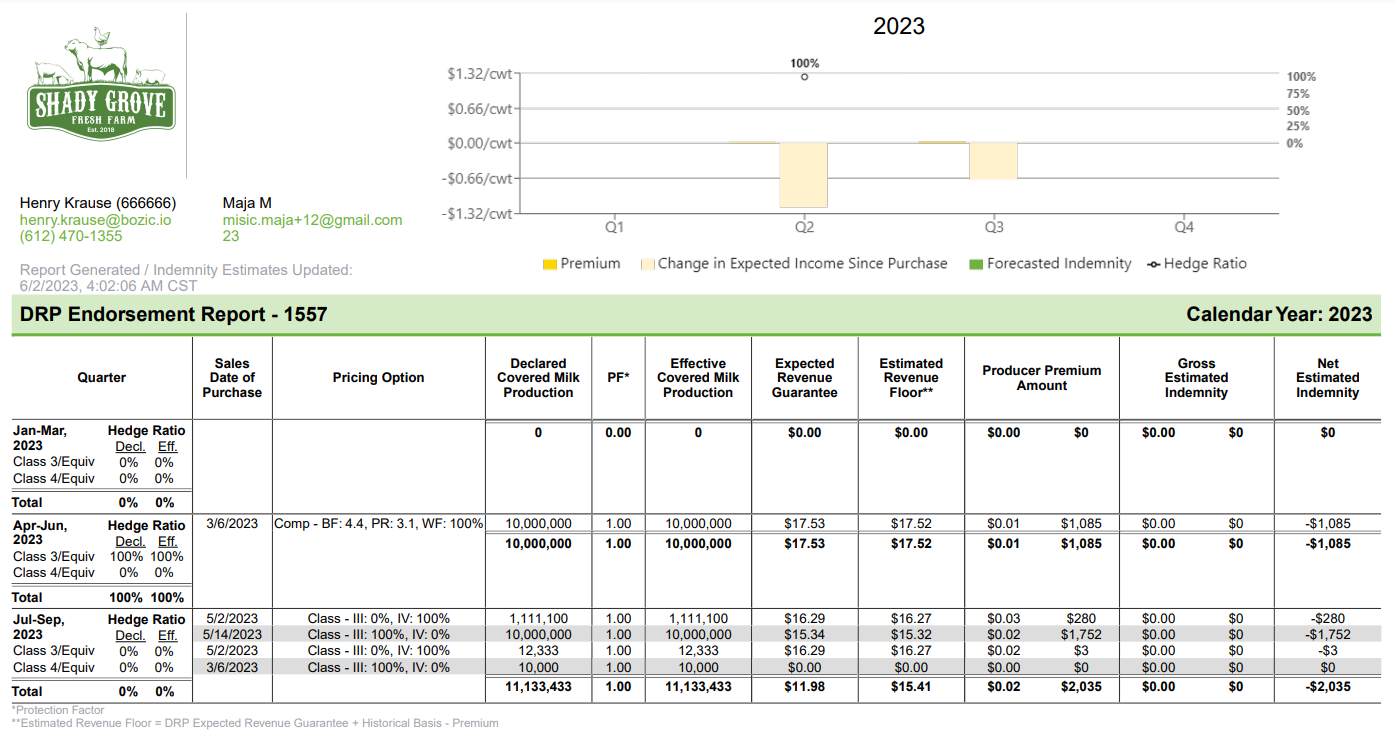This screenshot has height=736, width=1395.
Task: Click Producer Premium Amount column header
Action: (1042, 378)
